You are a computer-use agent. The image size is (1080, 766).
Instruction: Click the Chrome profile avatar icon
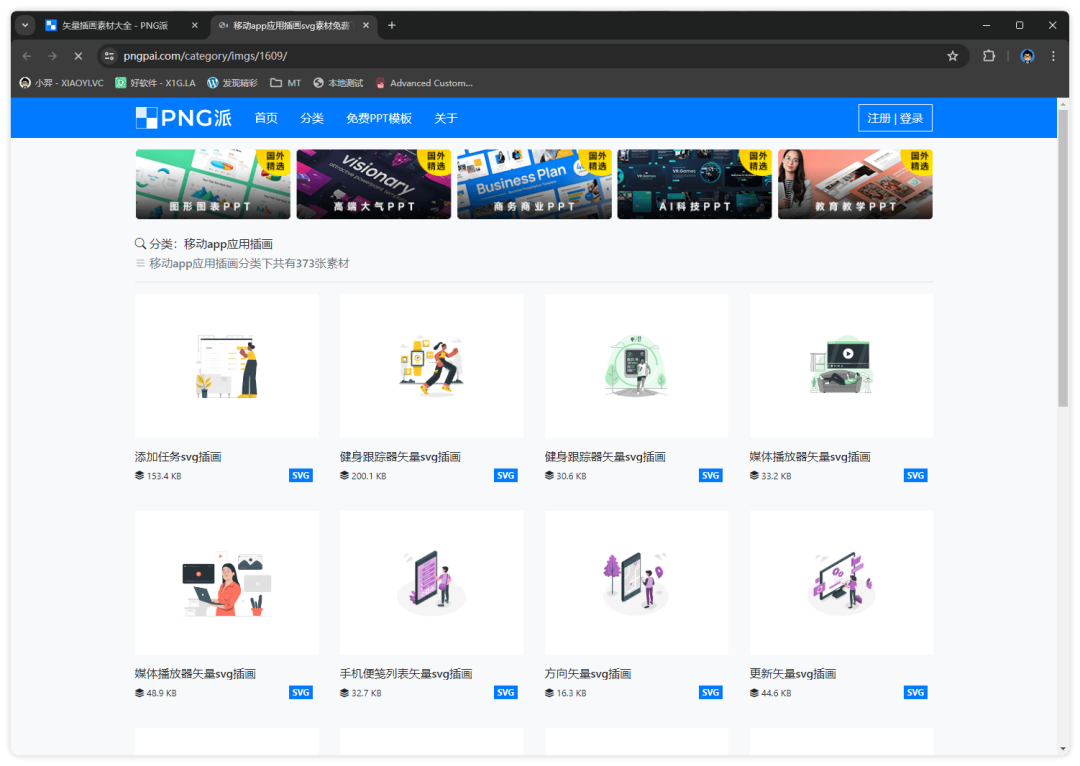pyautogui.click(x=1027, y=56)
